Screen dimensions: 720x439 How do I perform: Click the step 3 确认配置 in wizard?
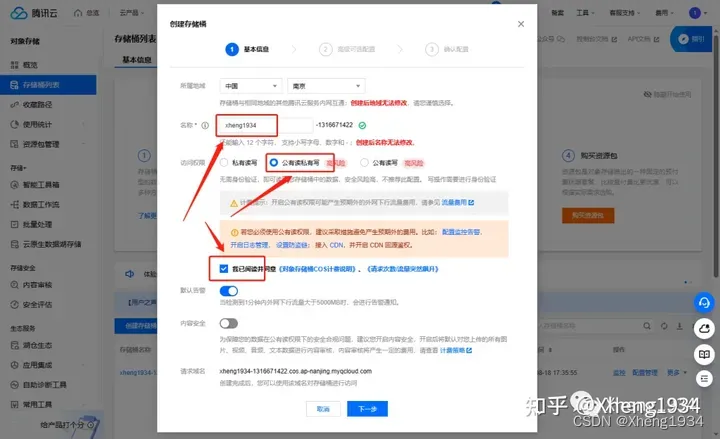[x=447, y=49]
